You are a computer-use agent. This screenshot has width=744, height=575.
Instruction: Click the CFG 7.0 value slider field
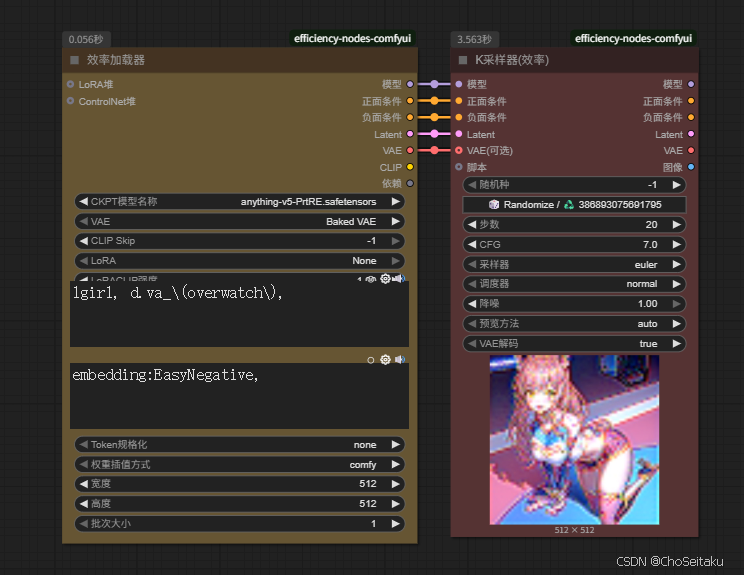pos(574,244)
